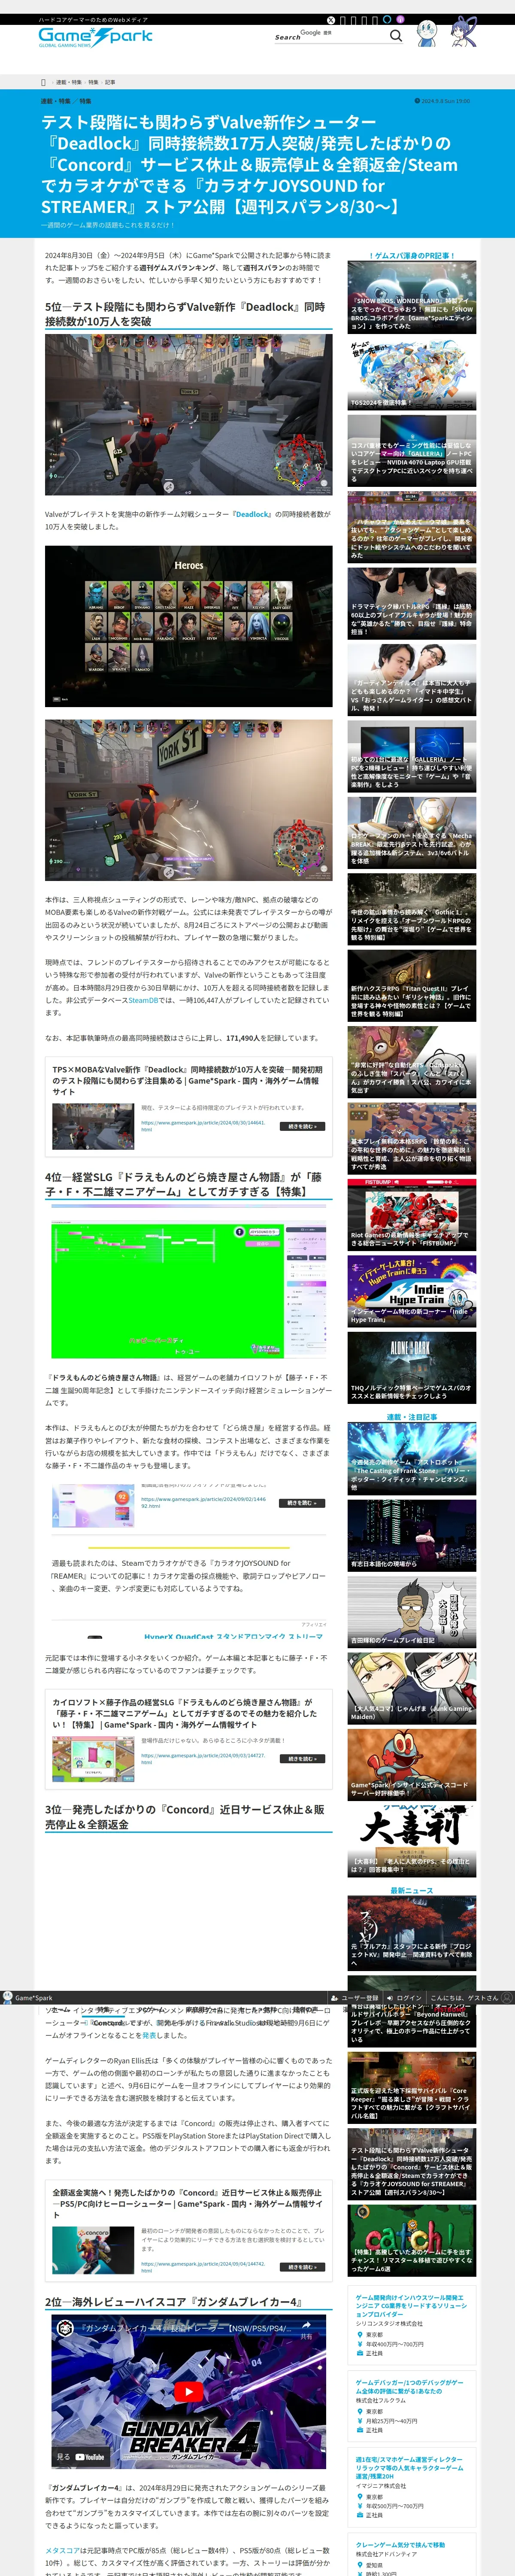Open the X (Twitter) social icon
This screenshot has height=2576, width=515.
tap(331, 20)
